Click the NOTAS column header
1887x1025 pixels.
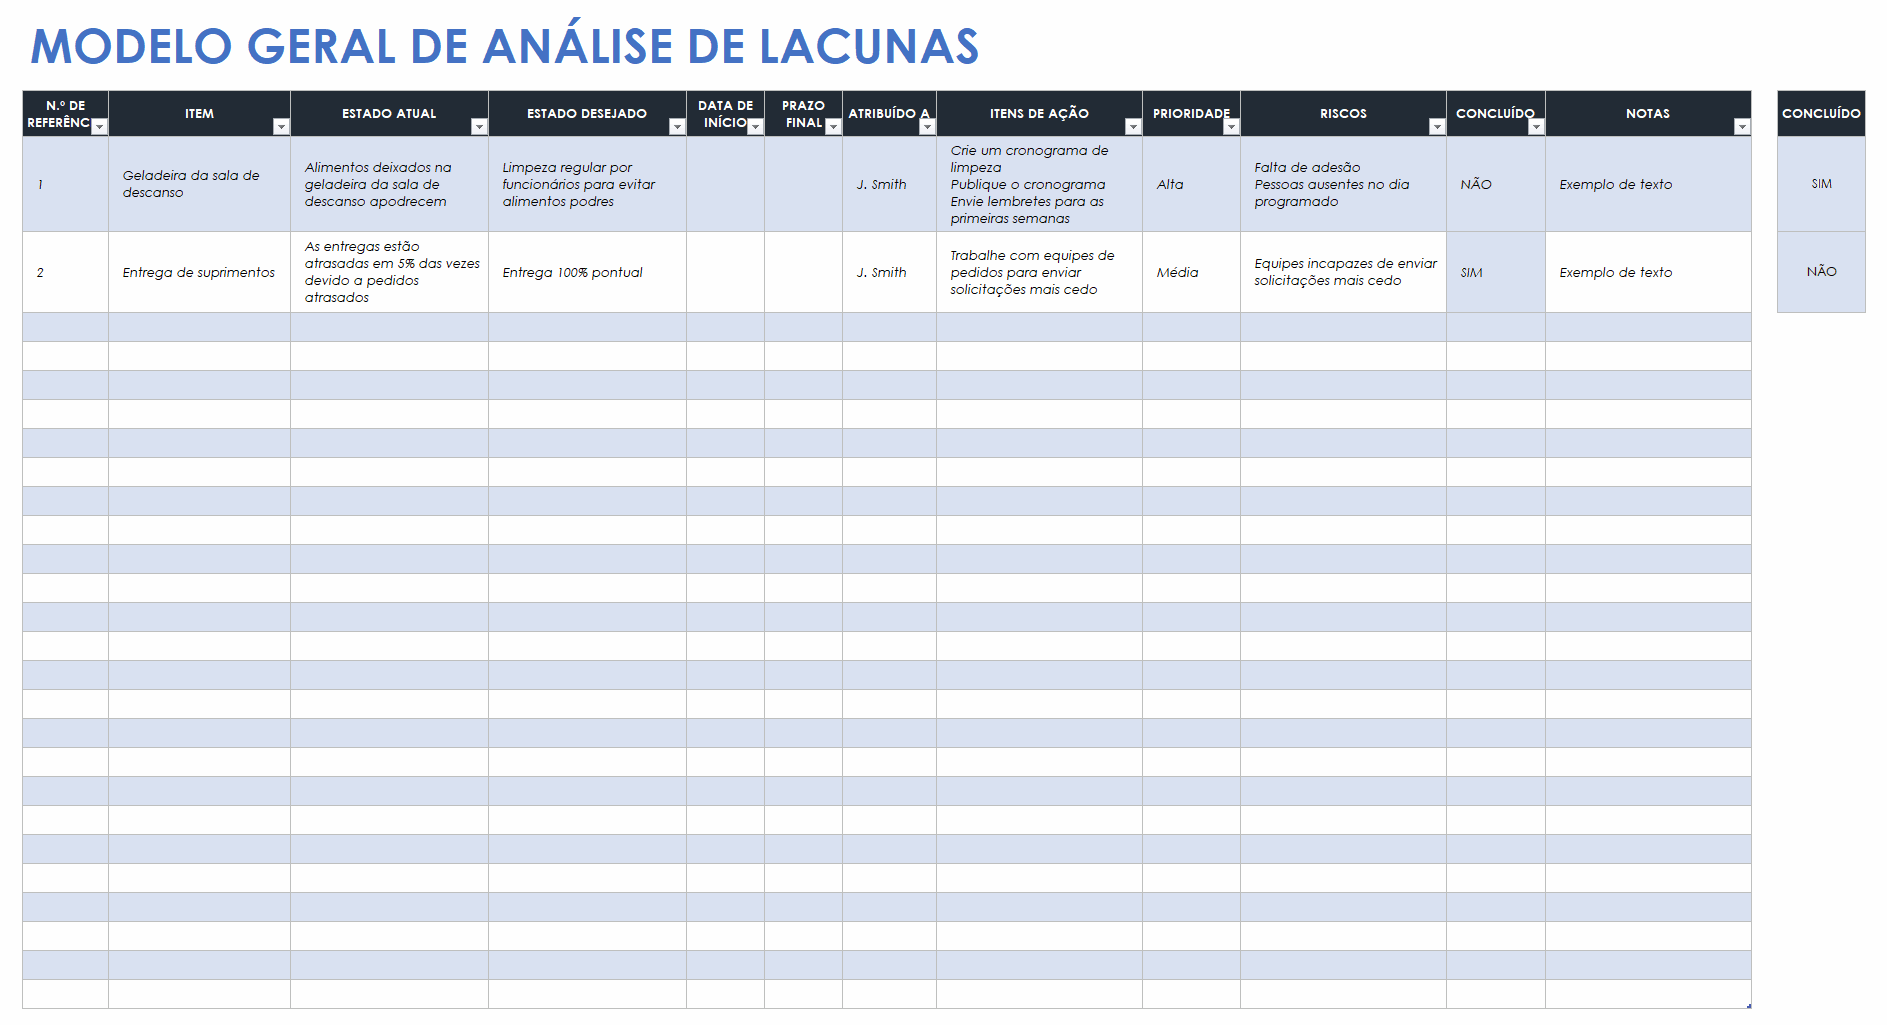point(1648,113)
